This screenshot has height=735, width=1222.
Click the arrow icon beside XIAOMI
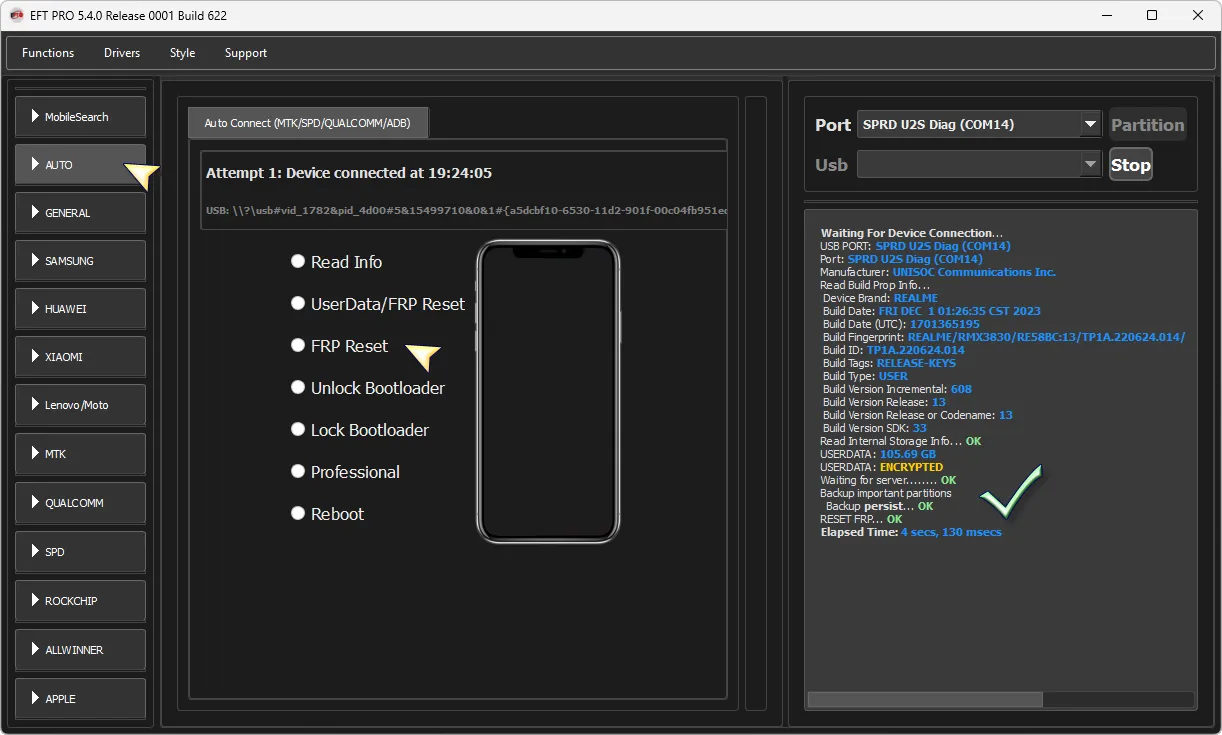click(35, 357)
